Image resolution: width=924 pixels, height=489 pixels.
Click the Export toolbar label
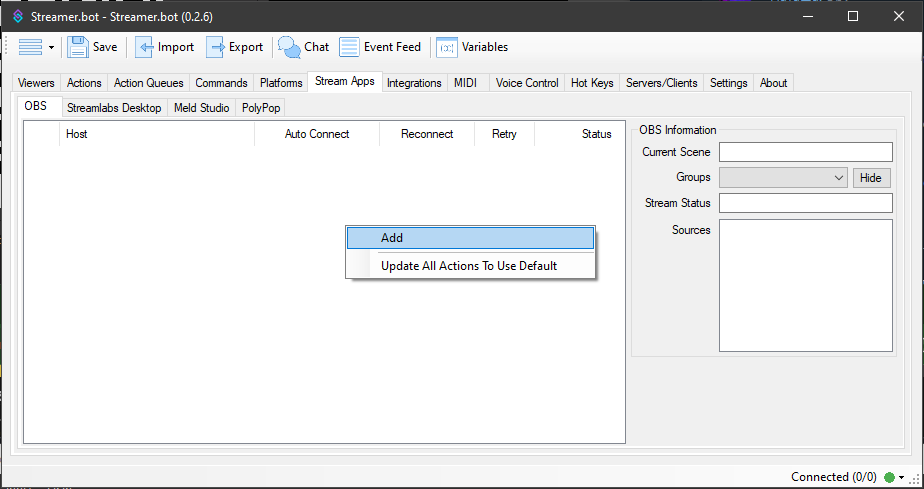point(246,47)
